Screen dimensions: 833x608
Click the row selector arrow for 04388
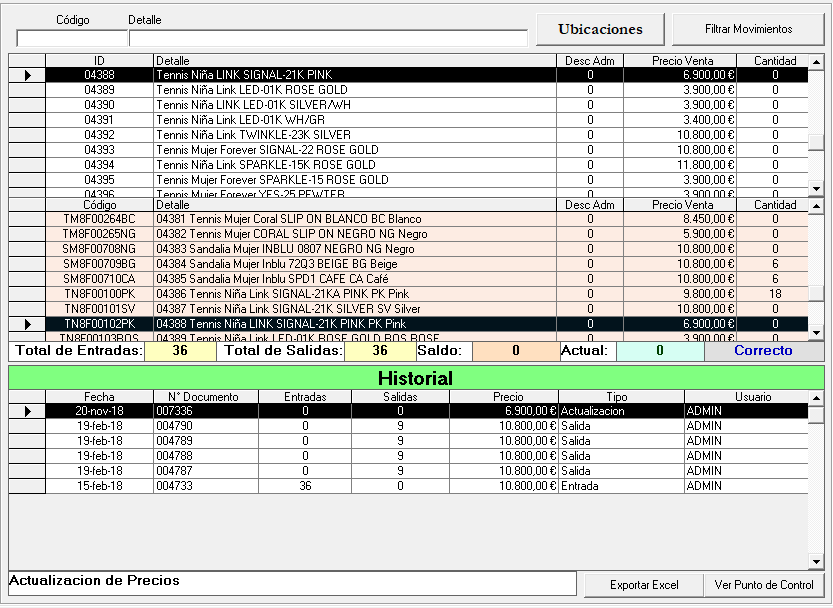[x=27, y=75]
